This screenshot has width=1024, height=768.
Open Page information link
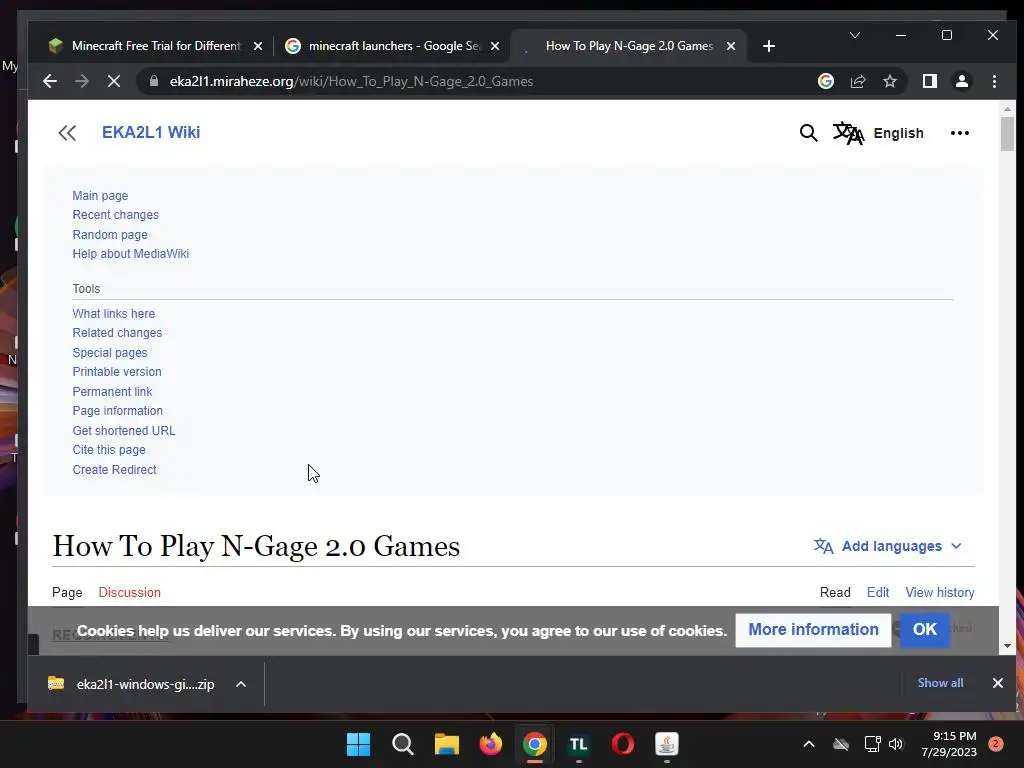(x=118, y=411)
